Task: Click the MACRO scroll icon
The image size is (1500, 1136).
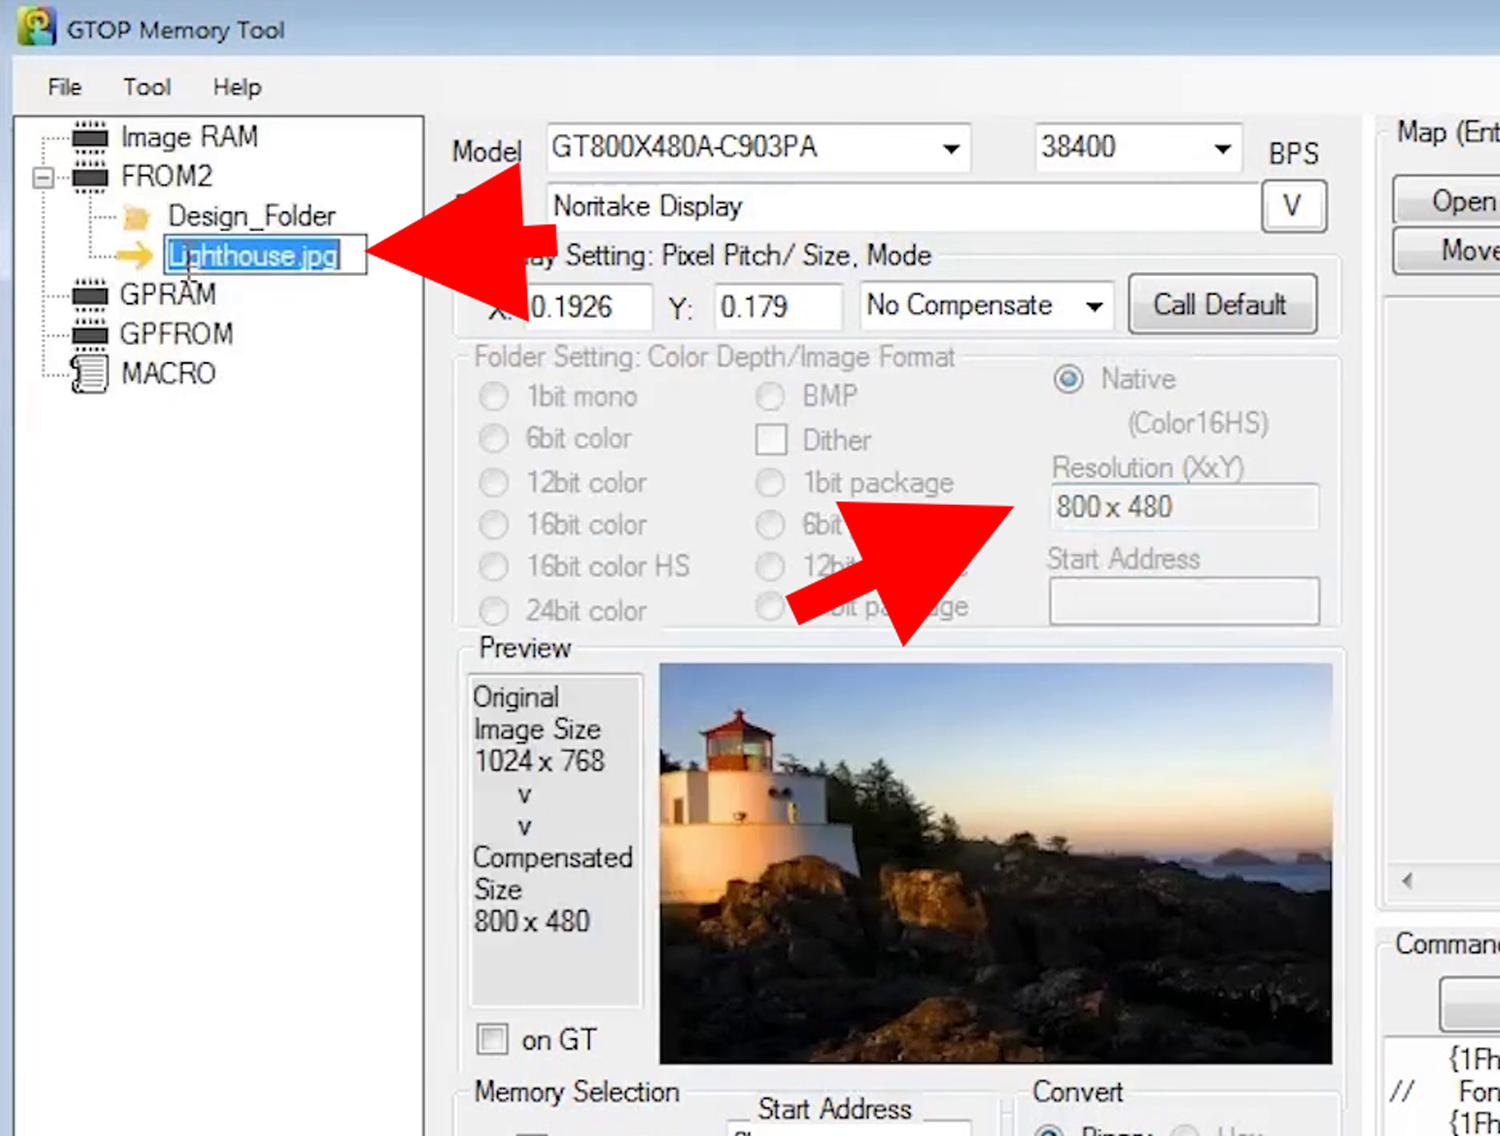Action: point(90,374)
